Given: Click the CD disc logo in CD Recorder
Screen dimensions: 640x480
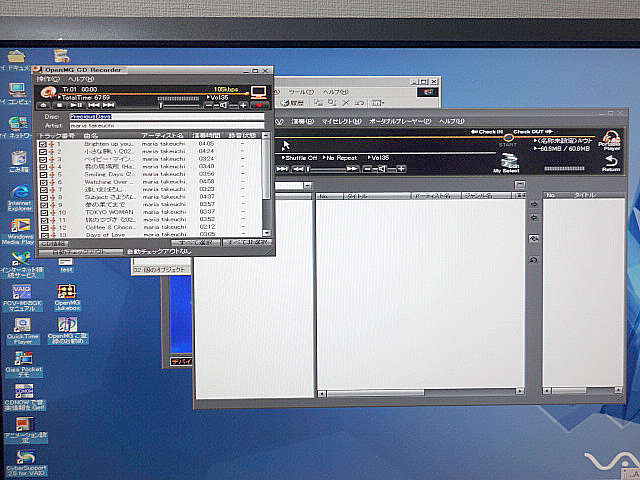Looking at the screenshot, I should [x=48, y=93].
